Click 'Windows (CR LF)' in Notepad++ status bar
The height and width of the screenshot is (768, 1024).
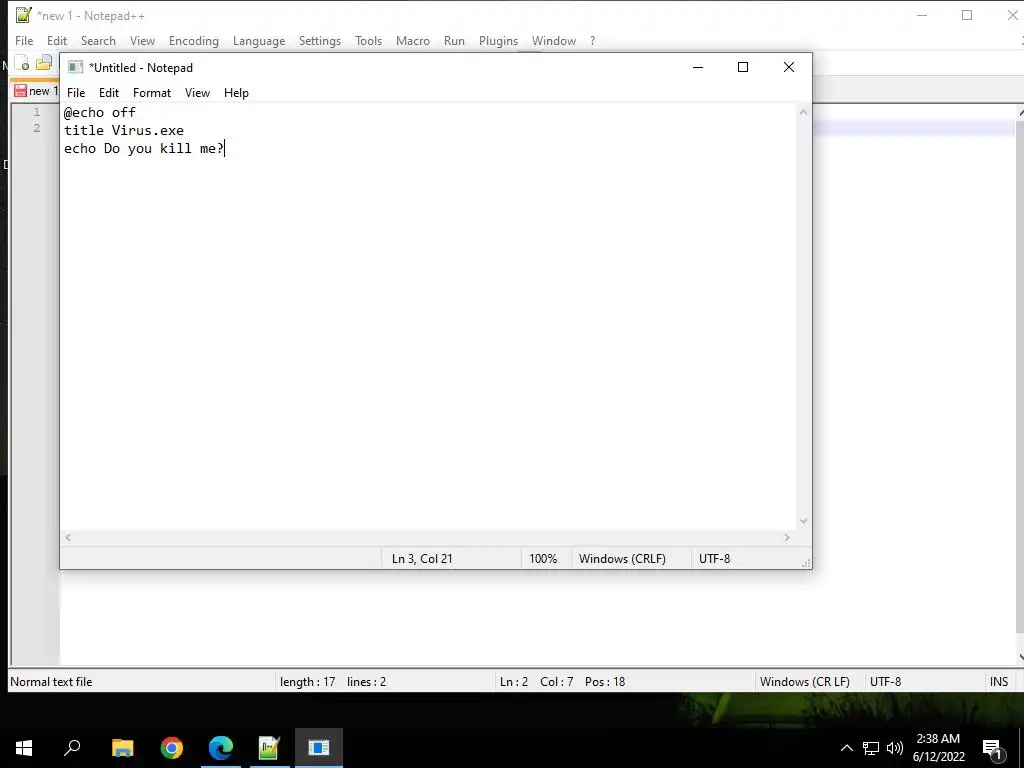click(805, 682)
